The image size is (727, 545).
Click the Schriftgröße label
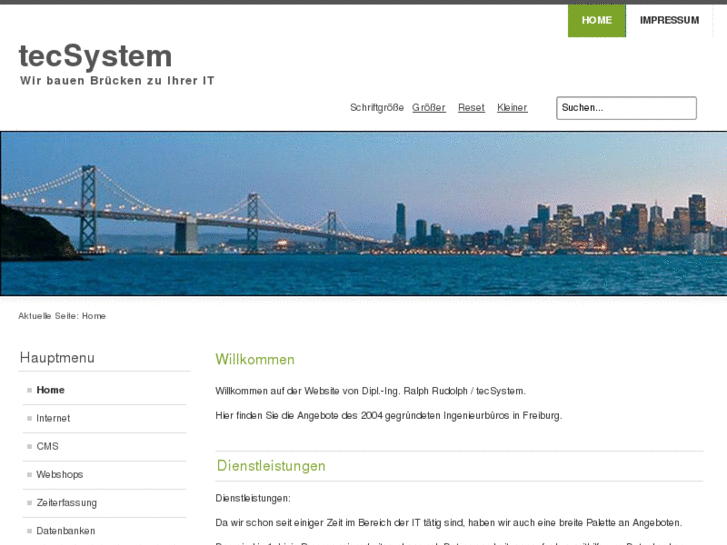click(377, 108)
